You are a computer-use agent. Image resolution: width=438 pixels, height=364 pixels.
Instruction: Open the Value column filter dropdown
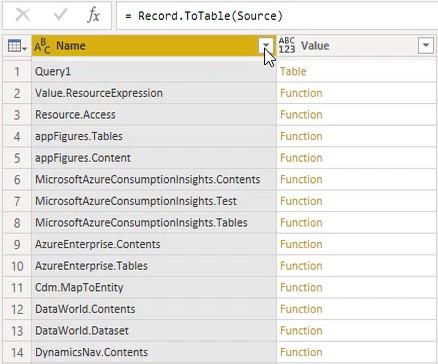[x=426, y=45]
